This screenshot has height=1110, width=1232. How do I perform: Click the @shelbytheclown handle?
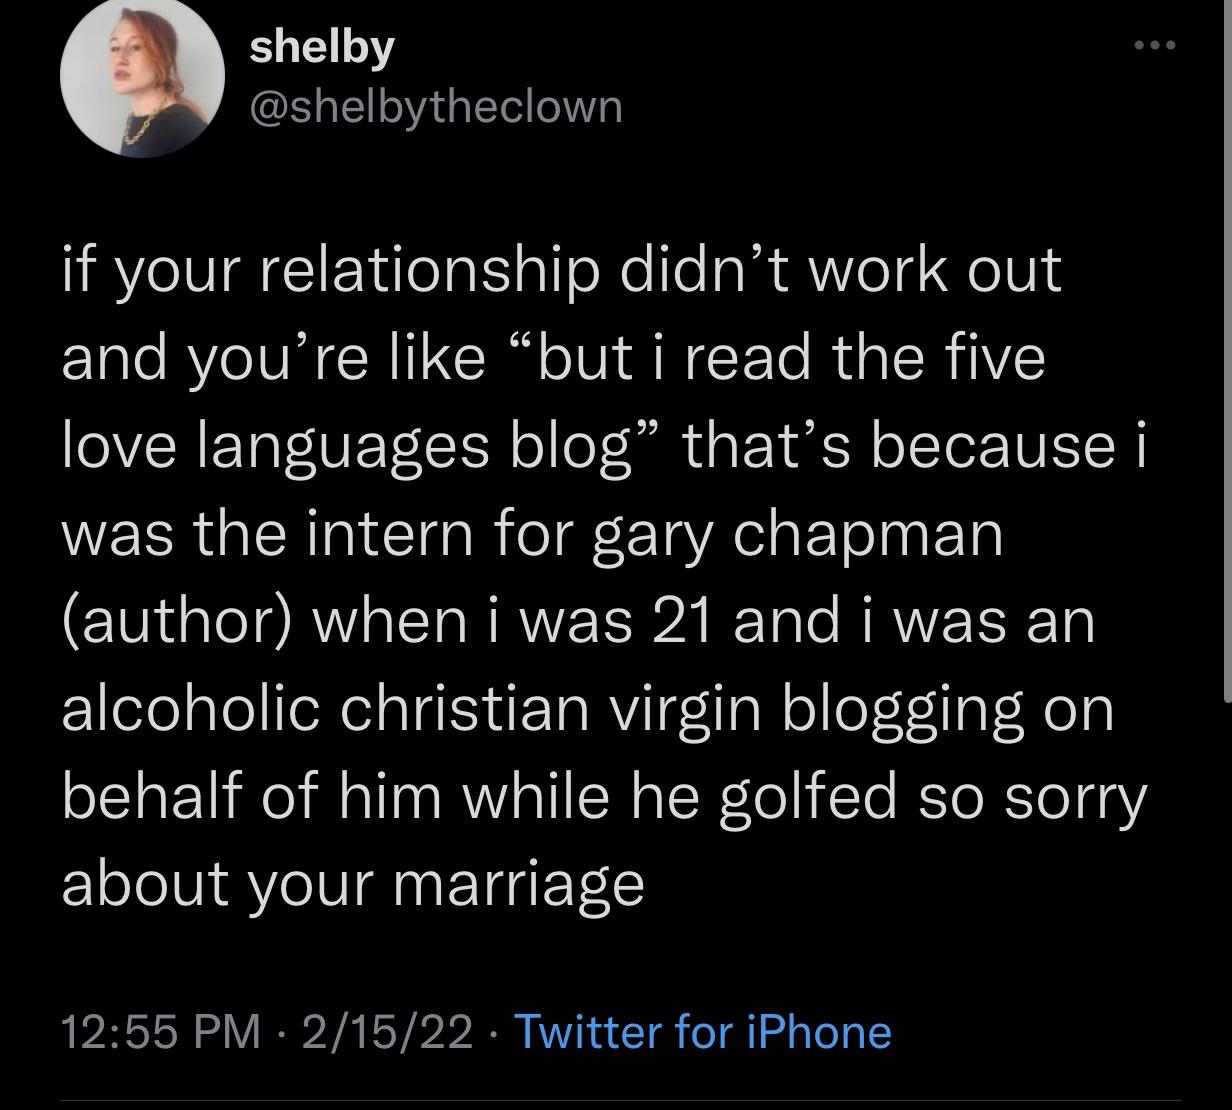[435, 105]
